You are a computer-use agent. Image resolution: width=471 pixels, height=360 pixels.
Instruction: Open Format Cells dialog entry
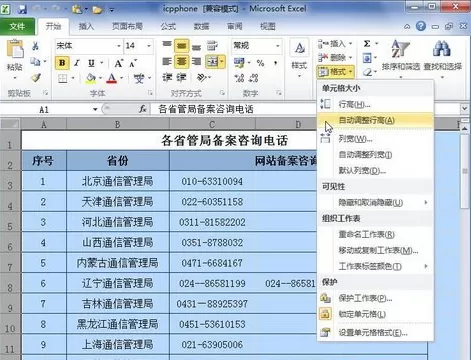[375, 333]
